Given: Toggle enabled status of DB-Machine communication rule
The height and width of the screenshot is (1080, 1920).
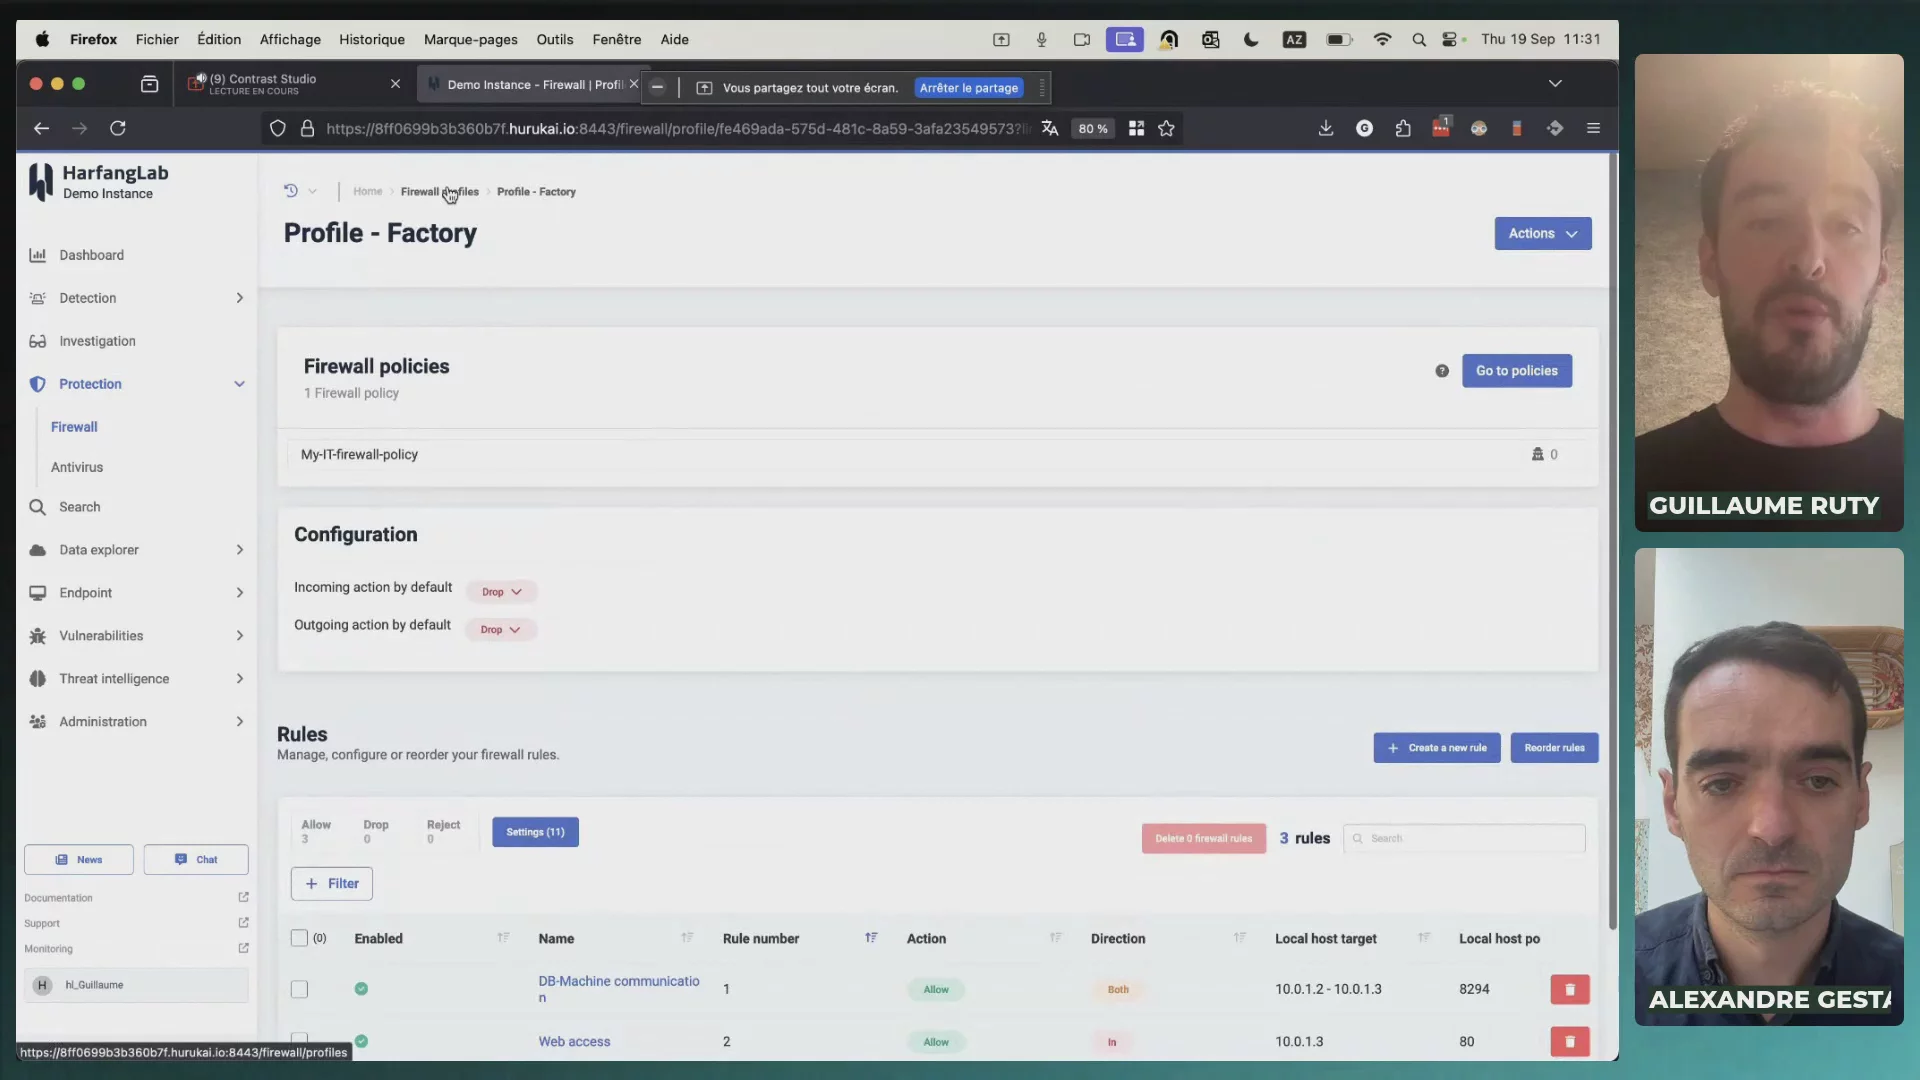Looking at the screenshot, I should pyautogui.click(x=361, y=989).
